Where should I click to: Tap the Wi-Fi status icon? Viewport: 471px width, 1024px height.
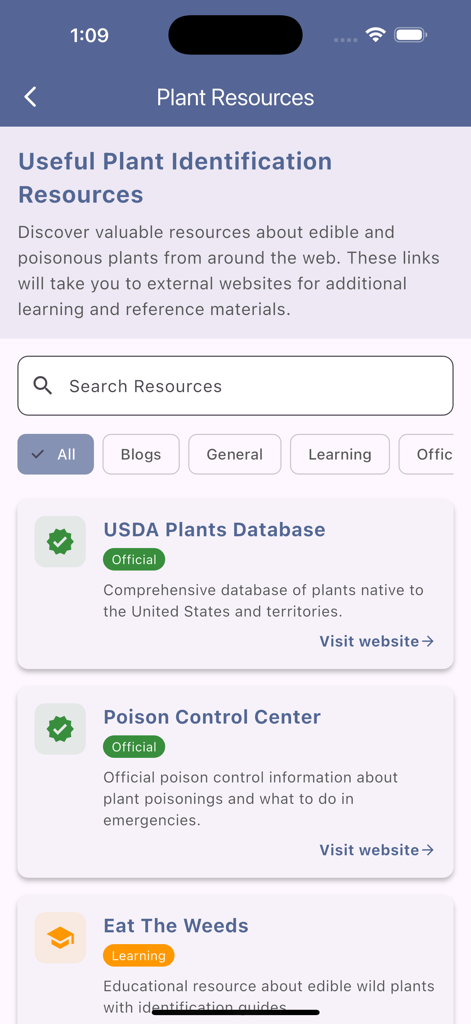click(x=376, y=35)
